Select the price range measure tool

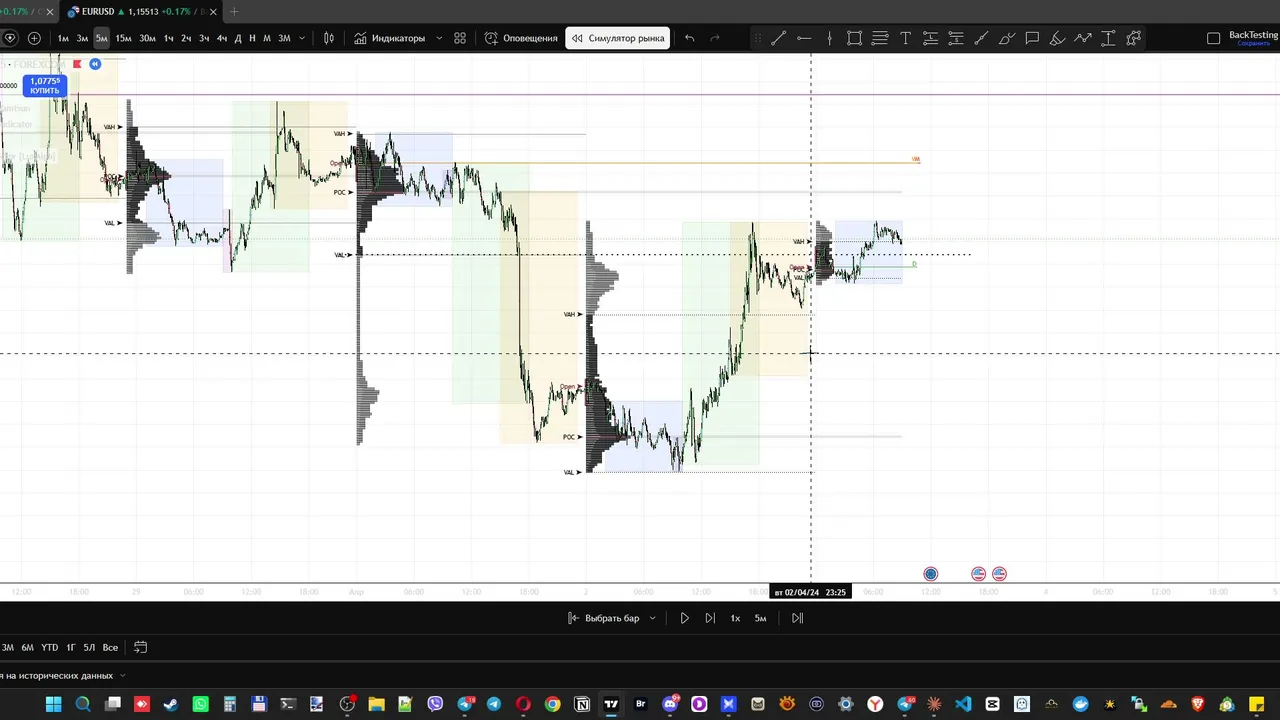click(x=1108, y=38)
